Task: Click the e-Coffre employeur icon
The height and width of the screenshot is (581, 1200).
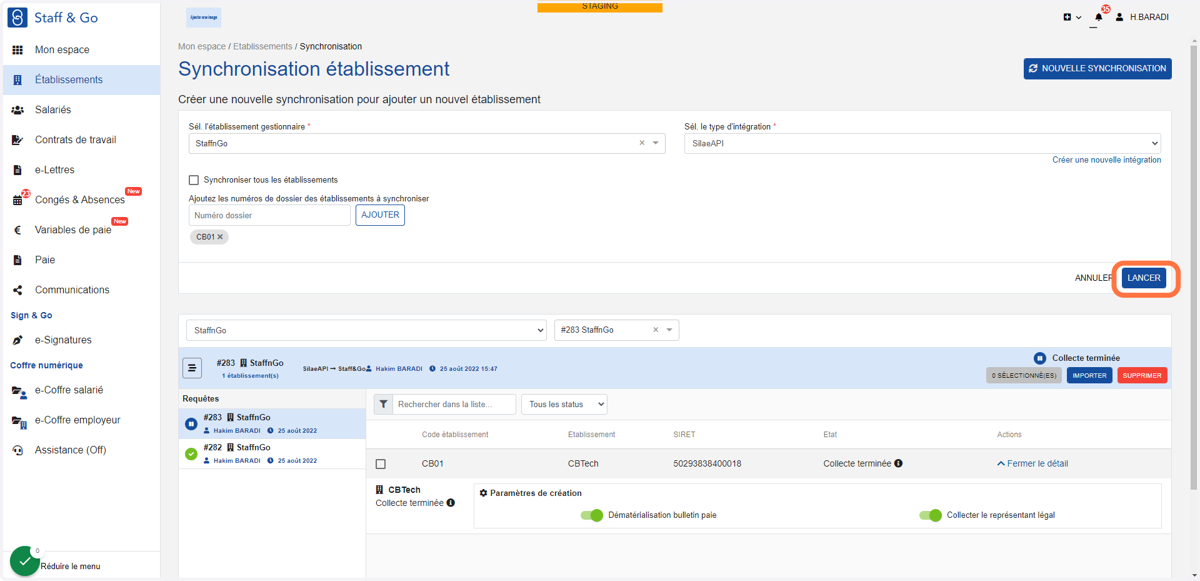Action: point(18,421)
